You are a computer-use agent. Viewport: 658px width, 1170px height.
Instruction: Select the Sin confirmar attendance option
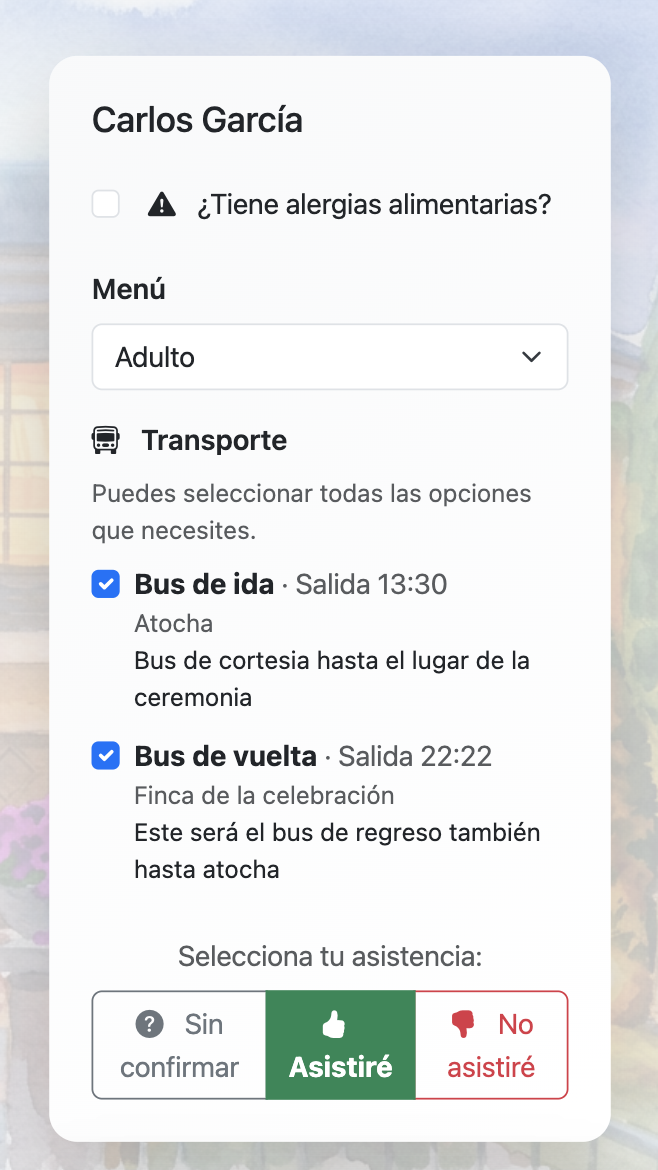(x=178, y=1045)
